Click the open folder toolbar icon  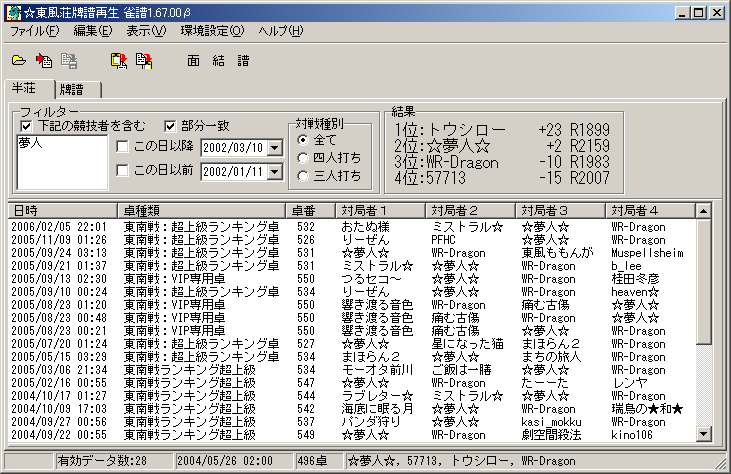(x=18, y=60)
